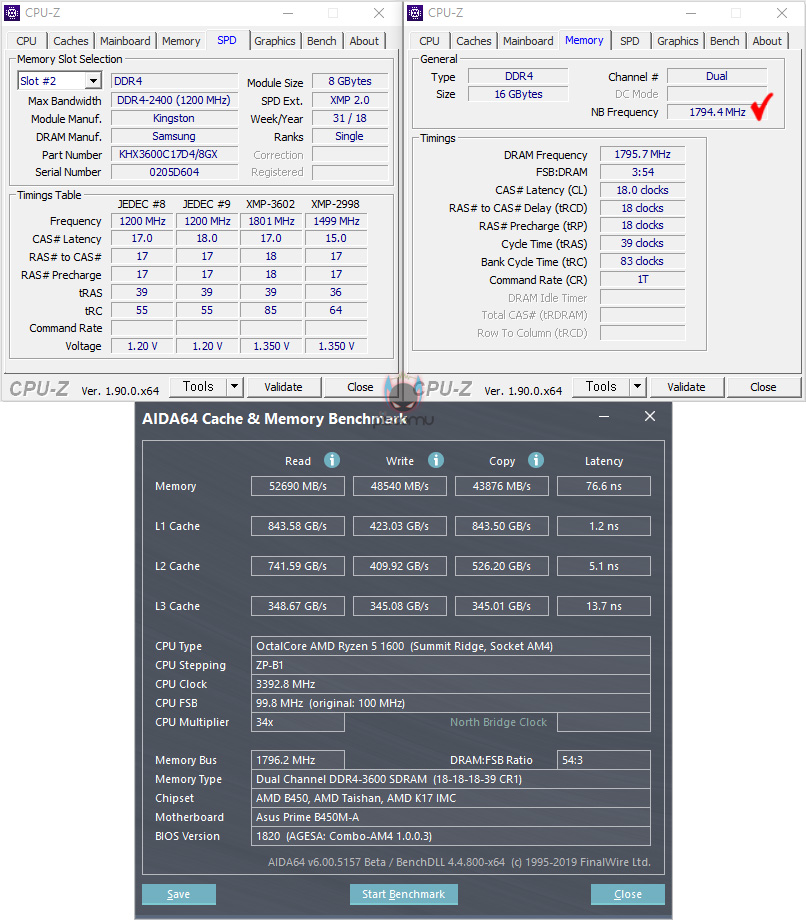This screenshot has height=920, width=806.
Task: Click Memory Bus field 1796.2 MHz
Action: coord(298,760)
